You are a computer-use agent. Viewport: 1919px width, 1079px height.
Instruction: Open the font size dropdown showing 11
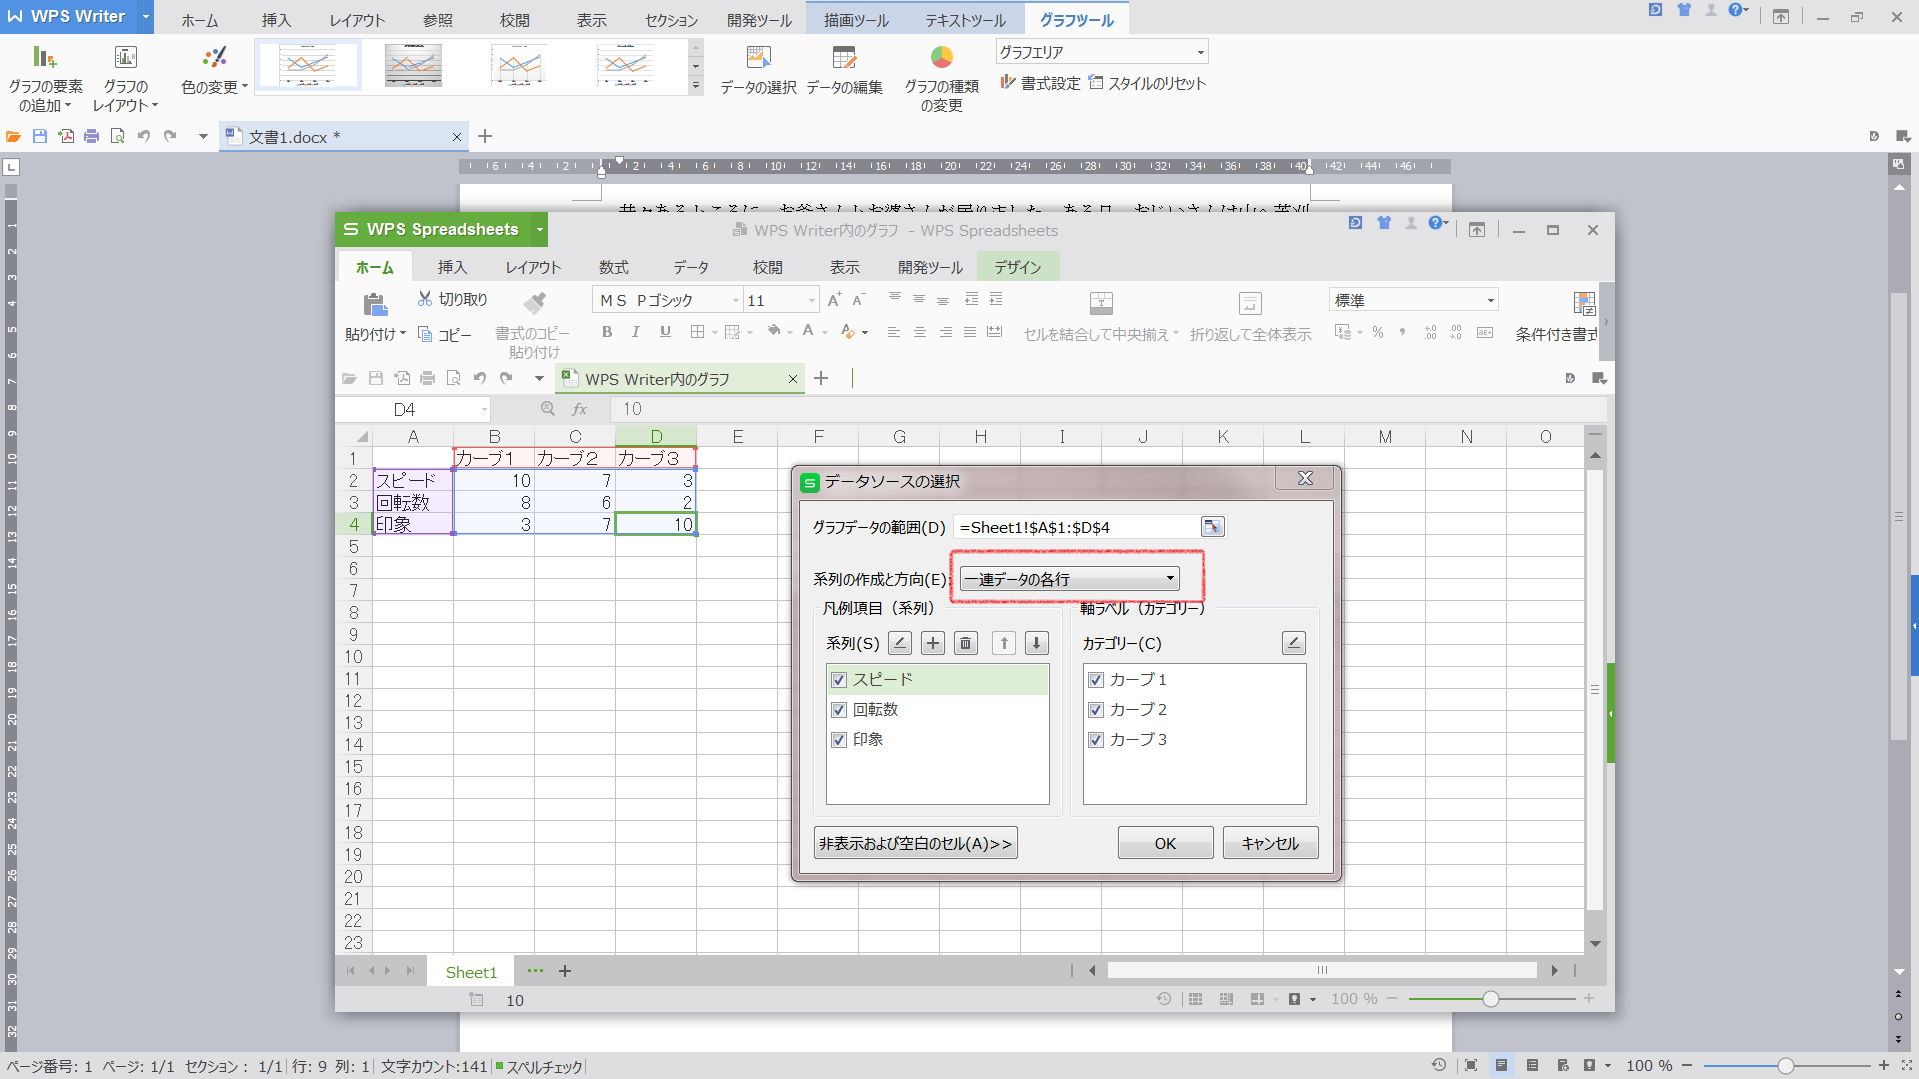point(811,300)
